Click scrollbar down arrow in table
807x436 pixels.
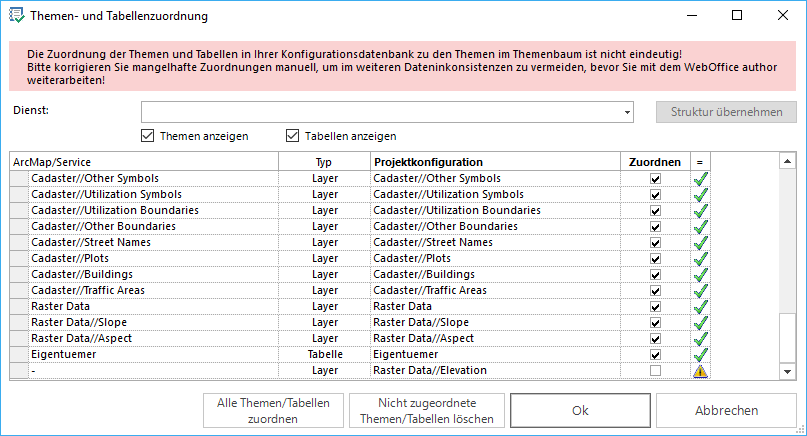[787, 372]
